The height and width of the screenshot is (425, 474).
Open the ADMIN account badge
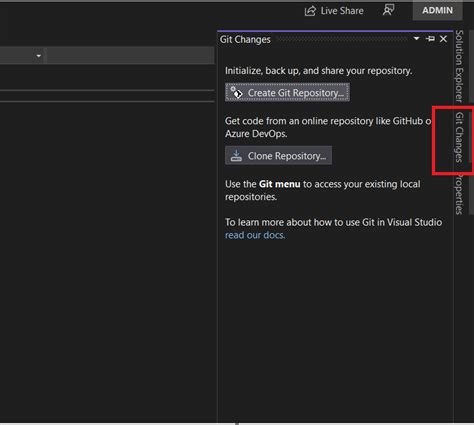point(437,10)
